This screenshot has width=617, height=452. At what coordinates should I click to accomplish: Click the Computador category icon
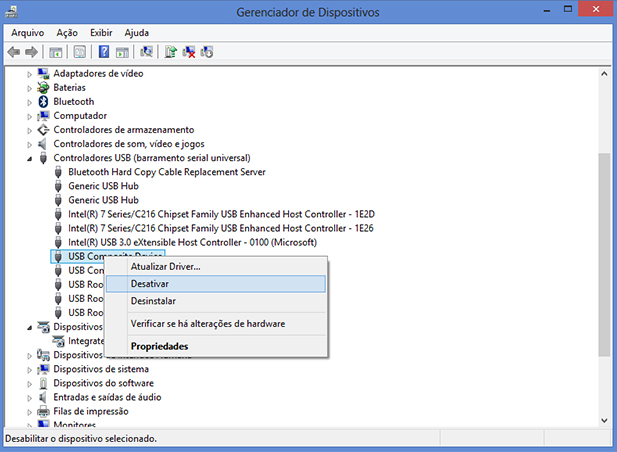pos(43,116)
